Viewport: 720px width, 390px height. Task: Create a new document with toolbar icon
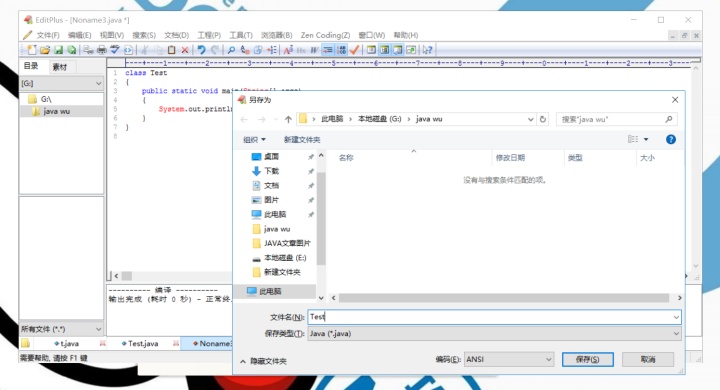click(31, 50)
